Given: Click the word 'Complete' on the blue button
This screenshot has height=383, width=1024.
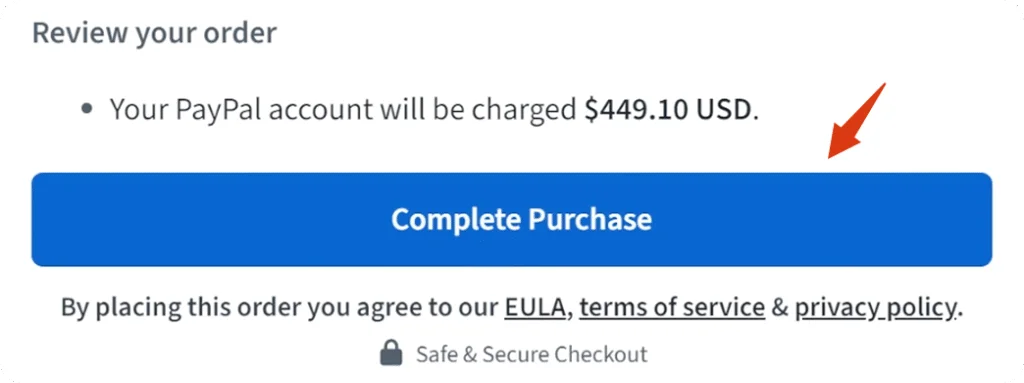Looking at the screenshot, I should pos(456,220).
